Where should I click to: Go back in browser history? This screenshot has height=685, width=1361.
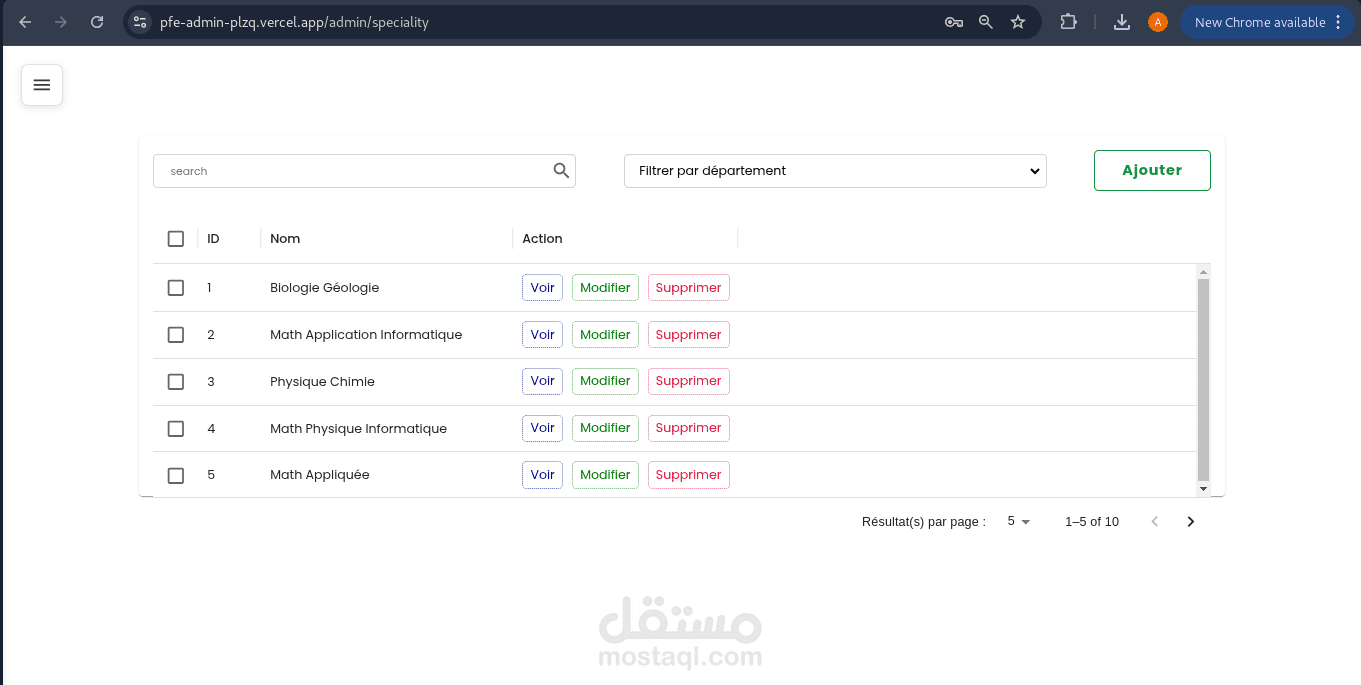tap(25, 22)
